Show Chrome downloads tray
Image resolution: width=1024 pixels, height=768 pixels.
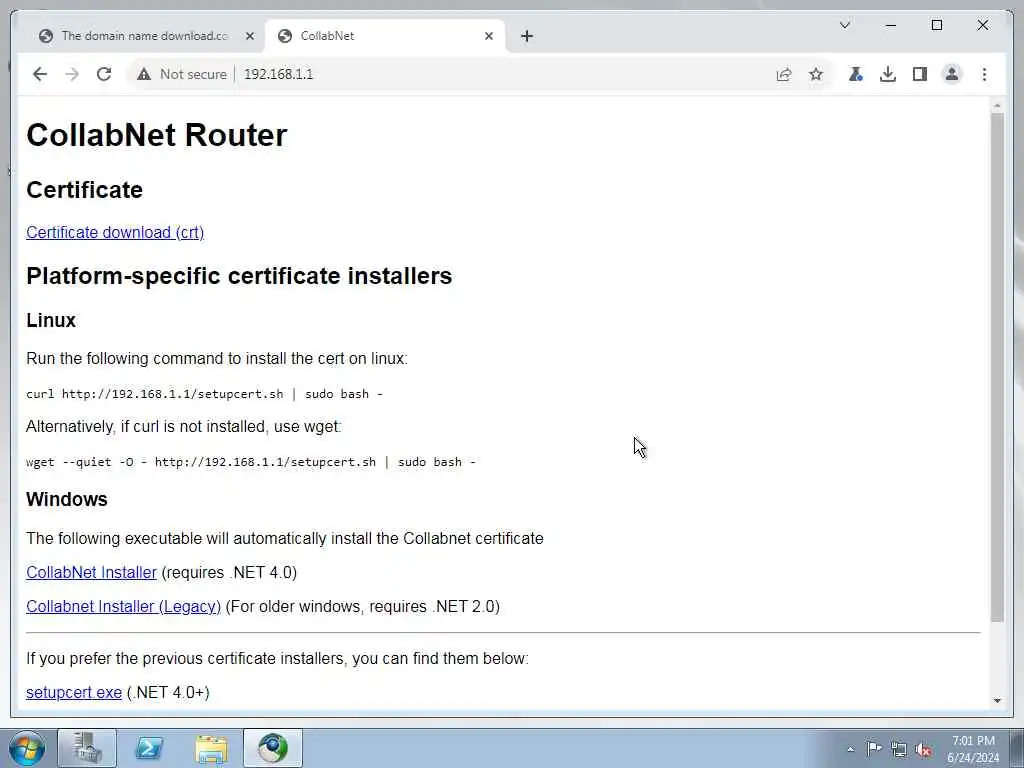(x=888, y=74)
